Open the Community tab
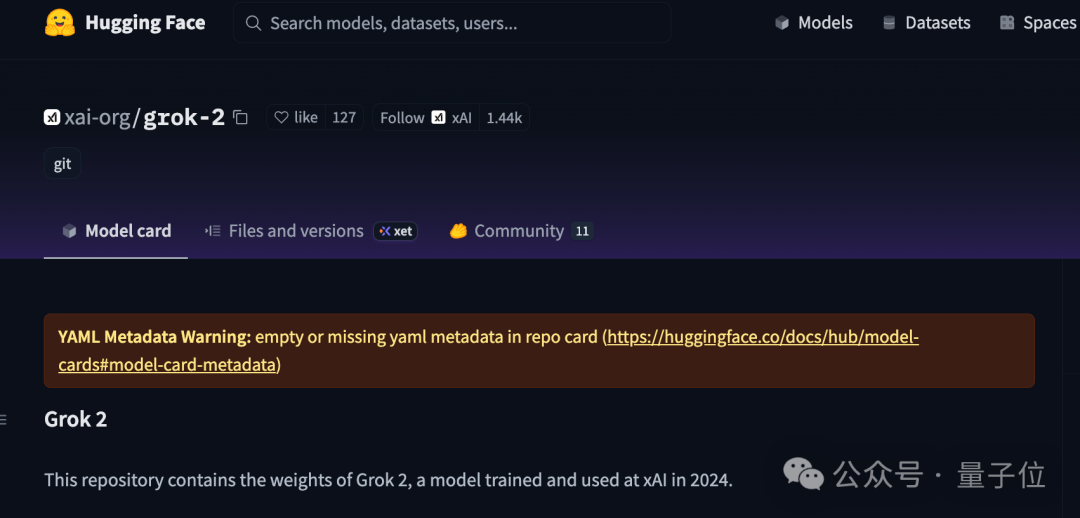This screenshot has height=518, width=1080. (521, 231)
